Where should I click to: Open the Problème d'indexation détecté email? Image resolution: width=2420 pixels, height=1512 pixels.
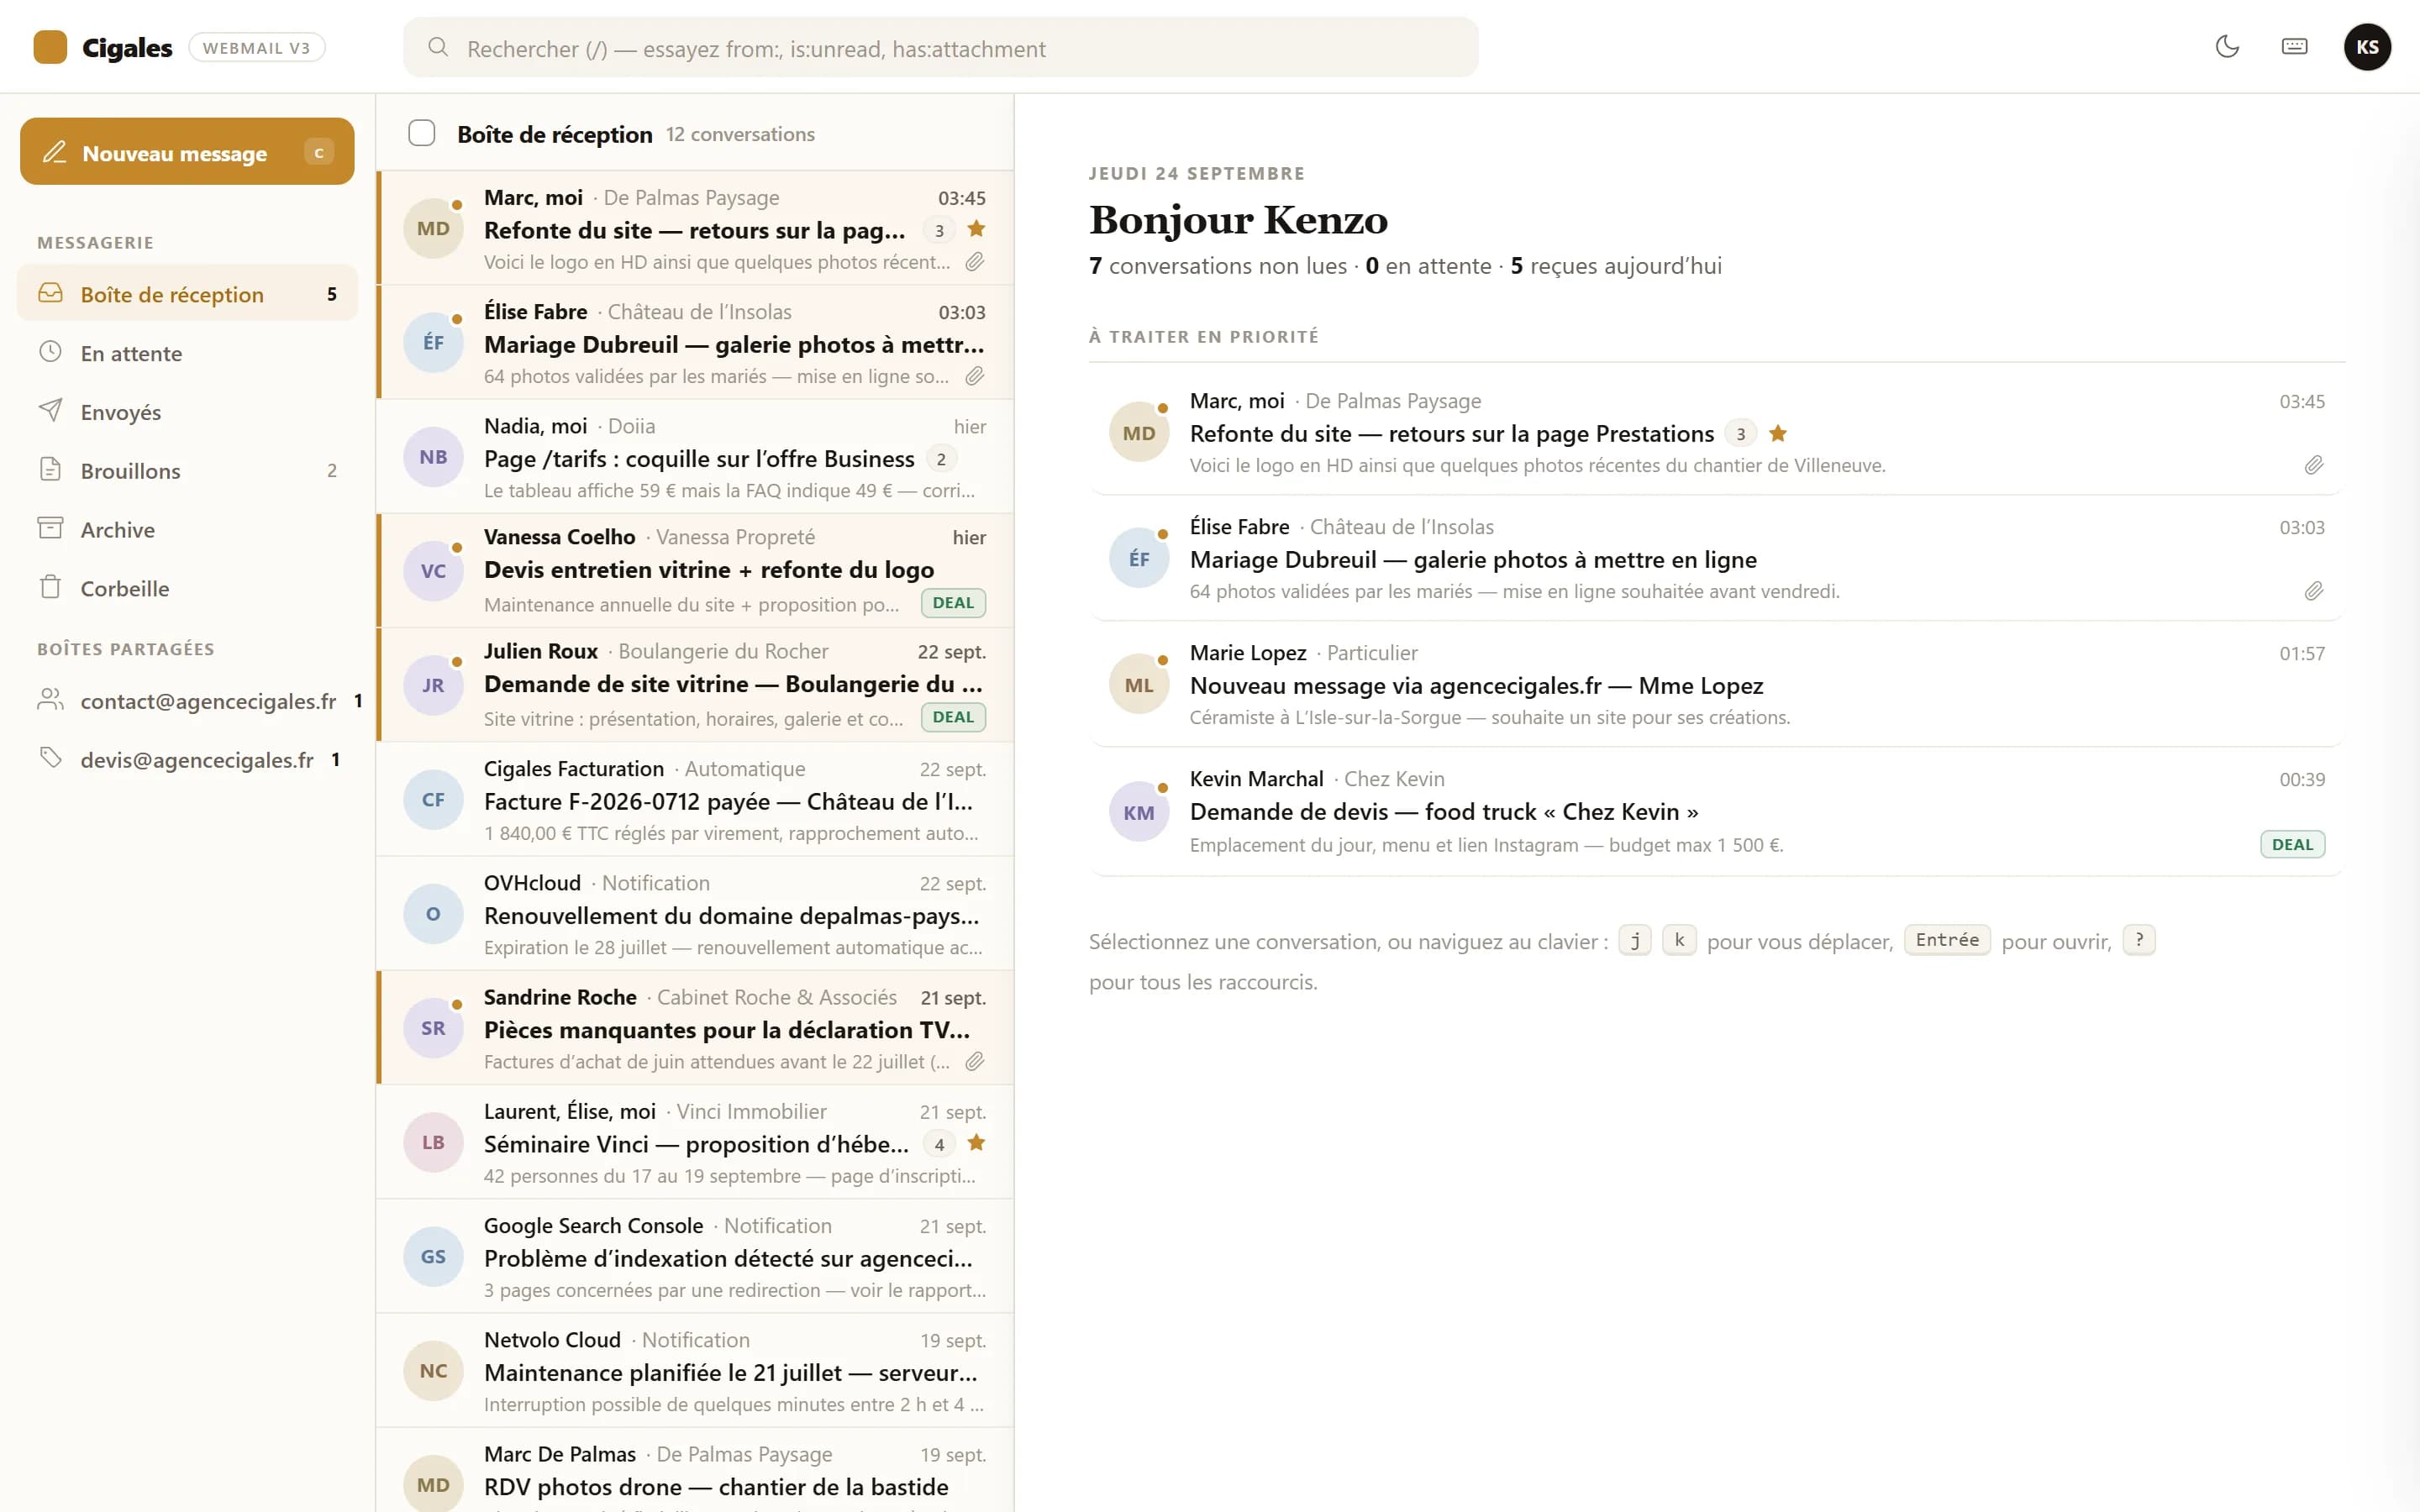coord(695,1257)
